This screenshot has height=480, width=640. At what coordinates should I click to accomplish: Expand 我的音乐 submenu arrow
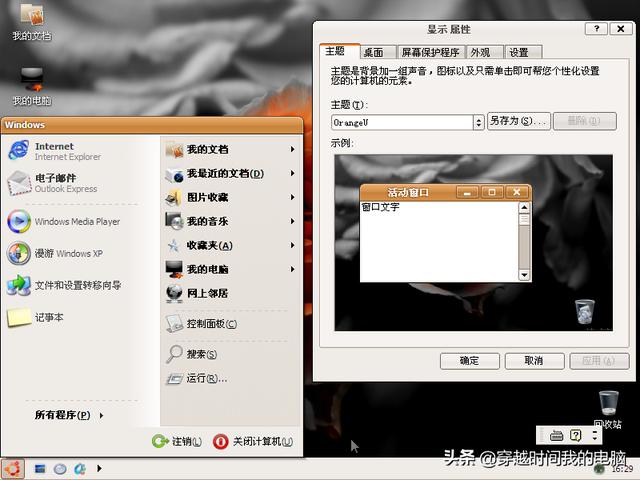[292, 221]
